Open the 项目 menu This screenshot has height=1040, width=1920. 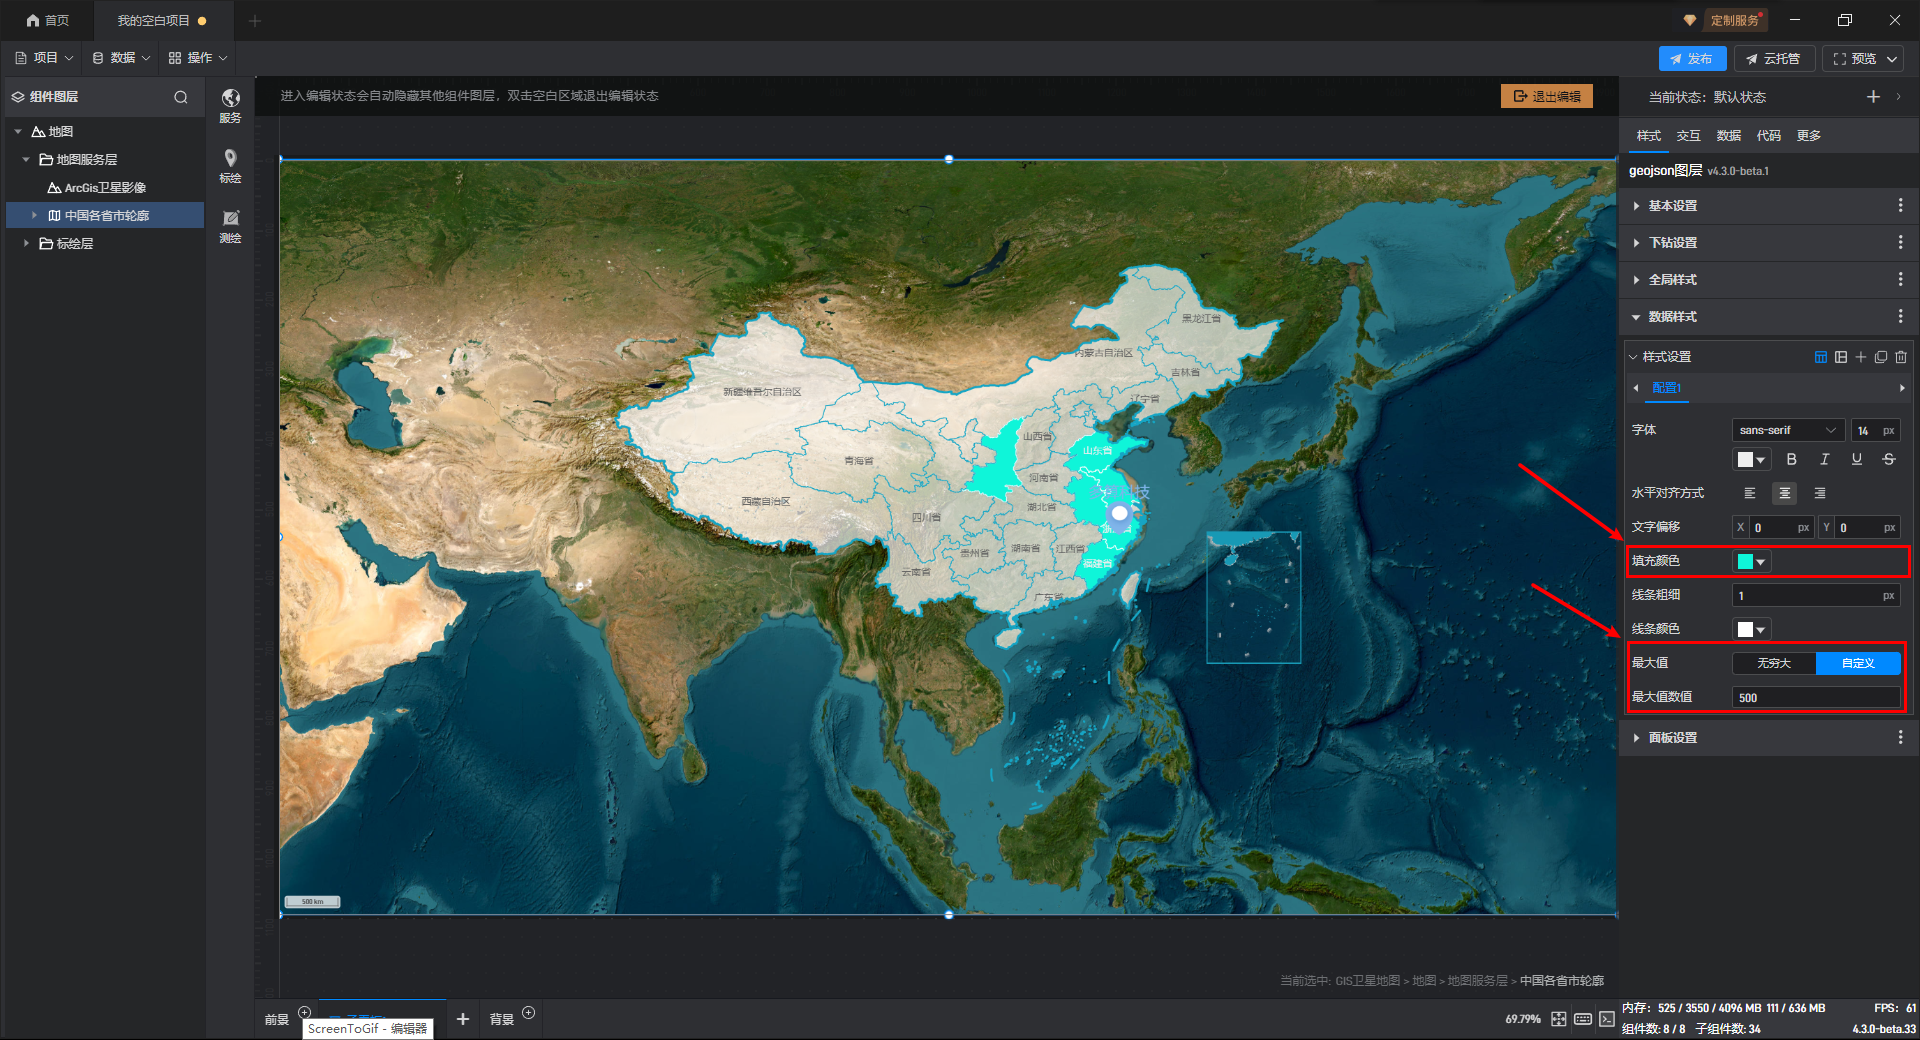pyautogui.click(x=44, y=58)
